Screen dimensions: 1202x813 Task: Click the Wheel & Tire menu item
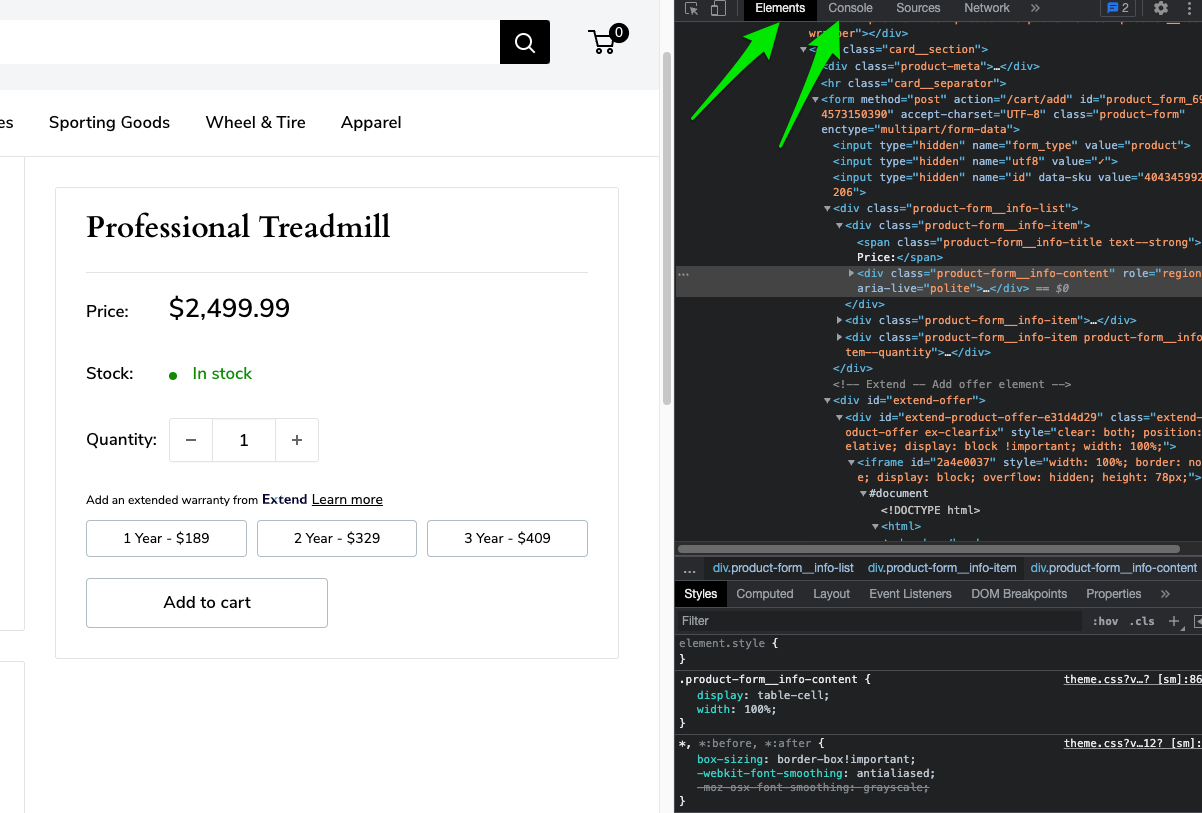256,122
